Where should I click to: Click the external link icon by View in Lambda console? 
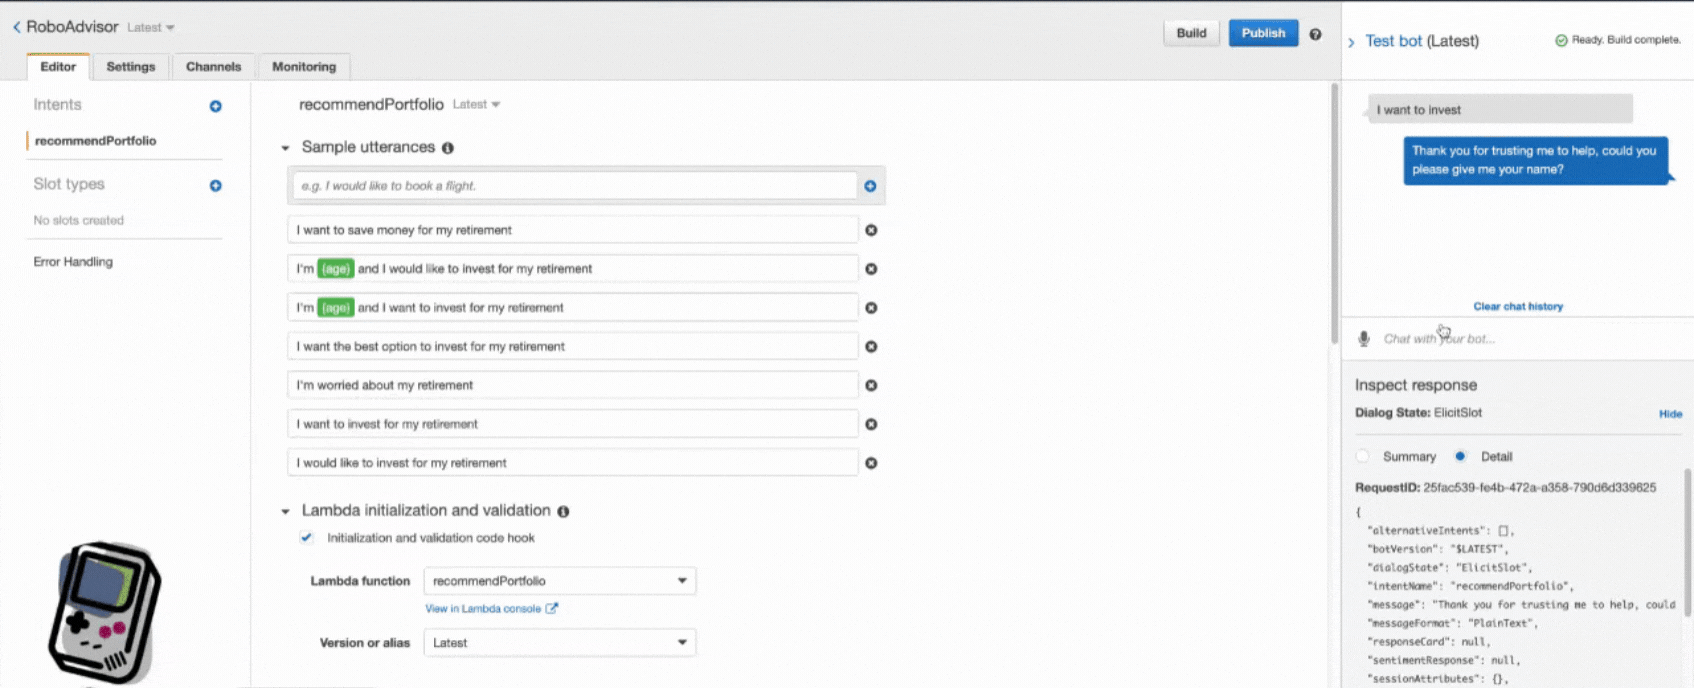point(551,608)
